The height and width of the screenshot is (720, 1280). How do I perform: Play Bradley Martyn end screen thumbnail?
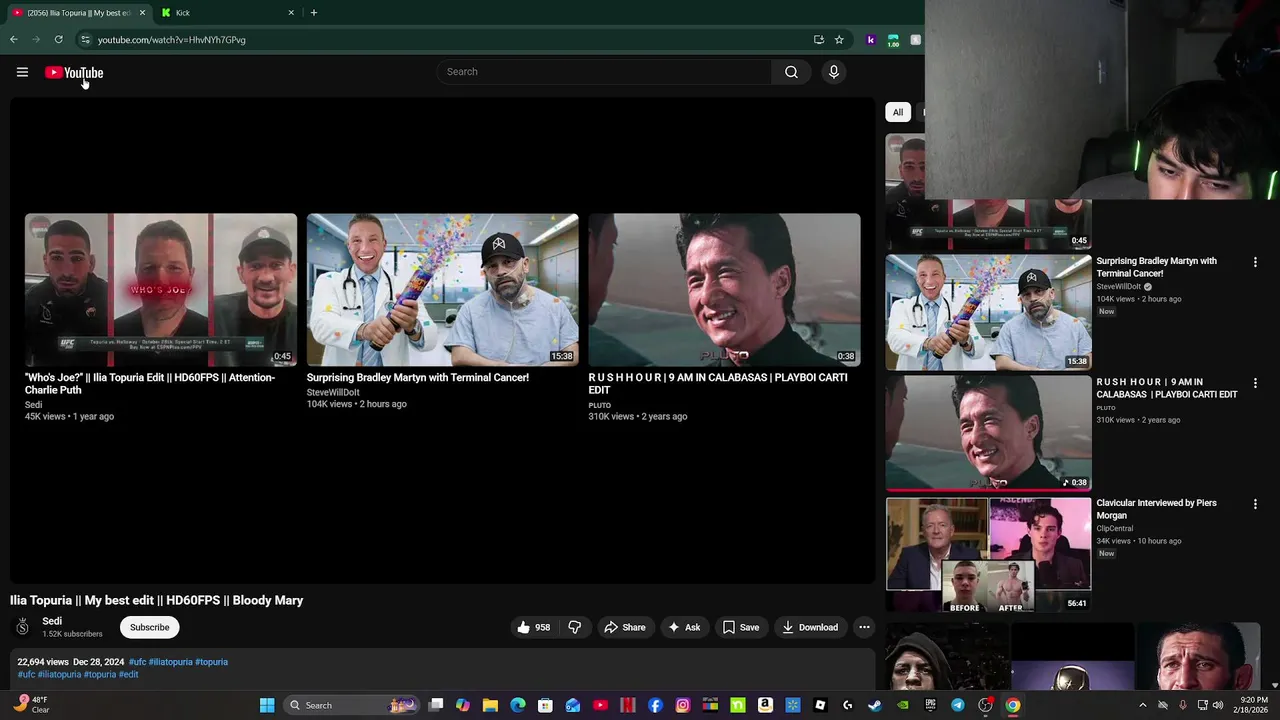(x=442, y=290)
